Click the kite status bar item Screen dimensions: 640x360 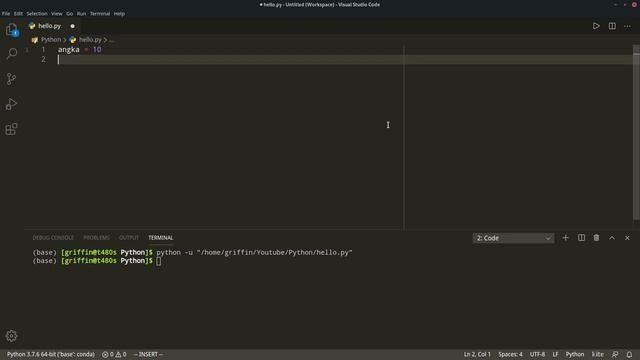598,354
